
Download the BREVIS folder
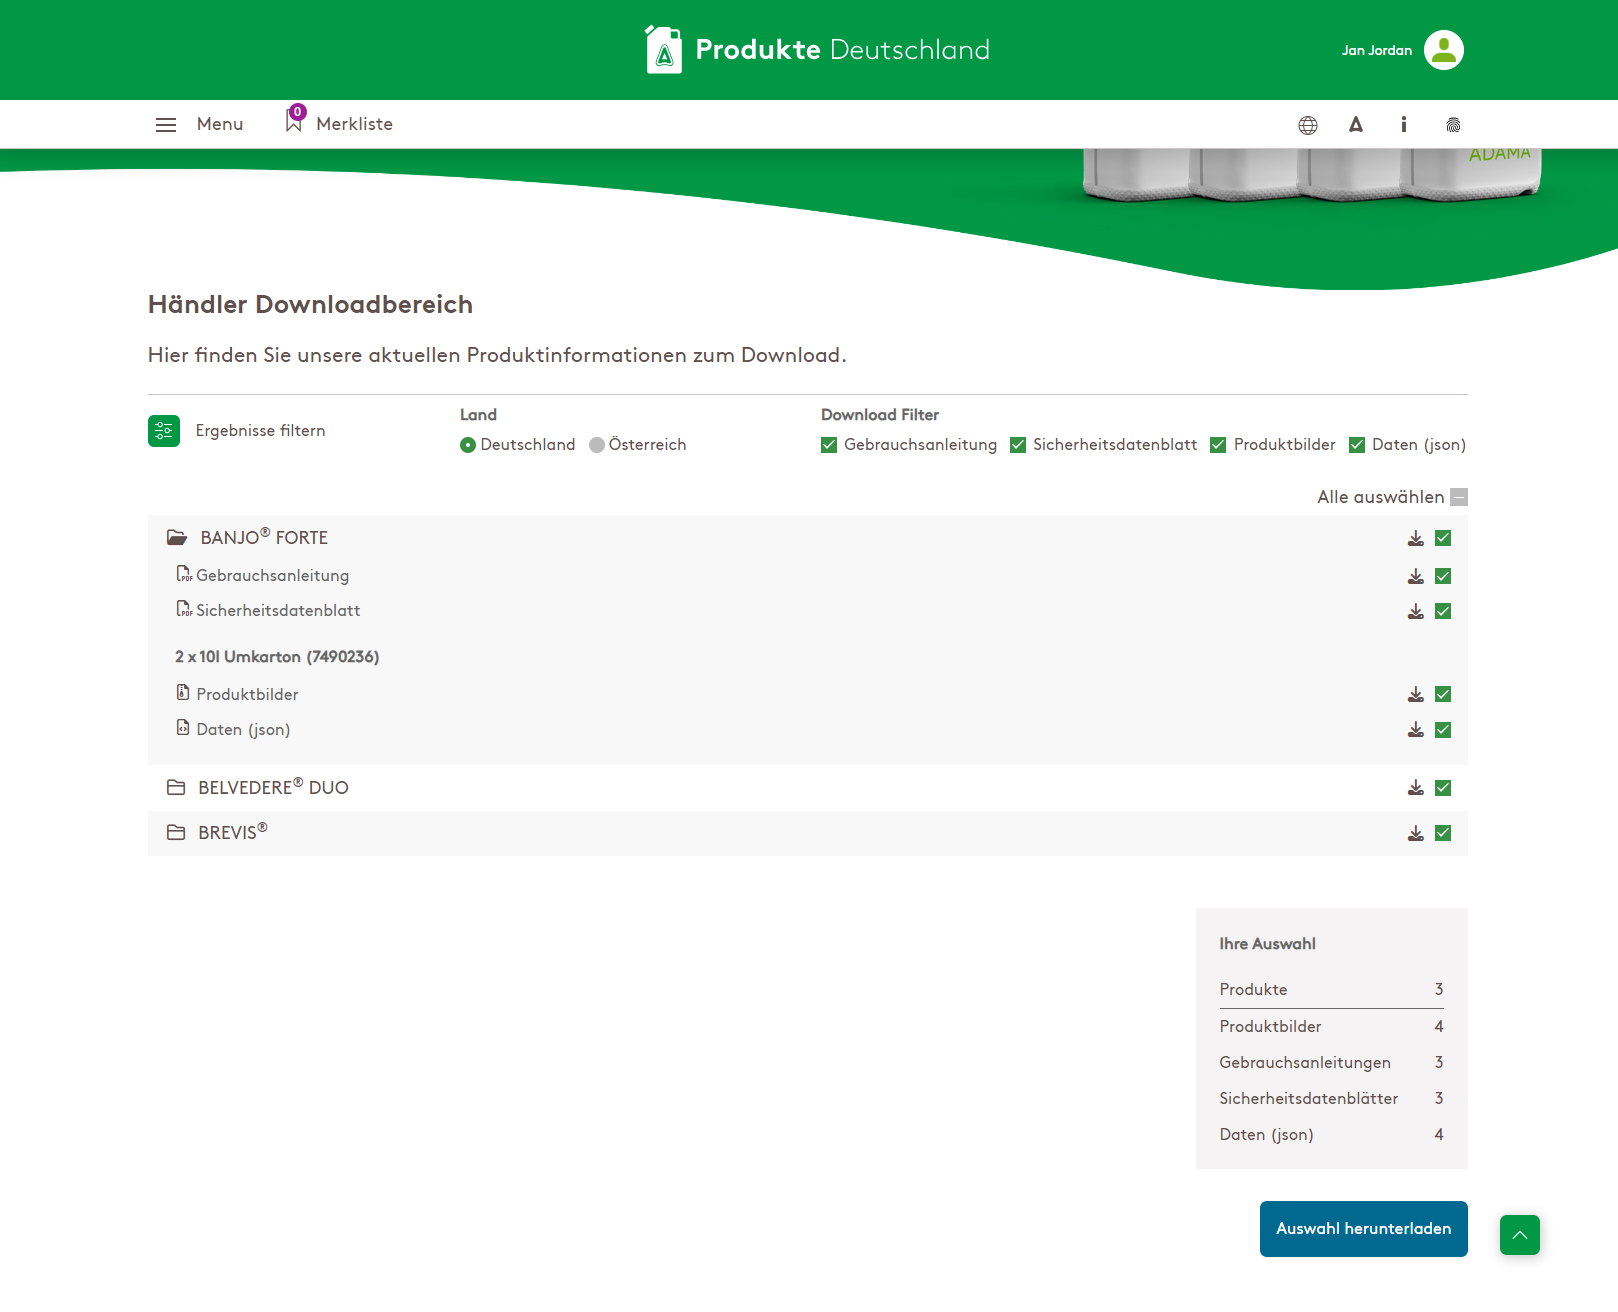pos(1416,833)
